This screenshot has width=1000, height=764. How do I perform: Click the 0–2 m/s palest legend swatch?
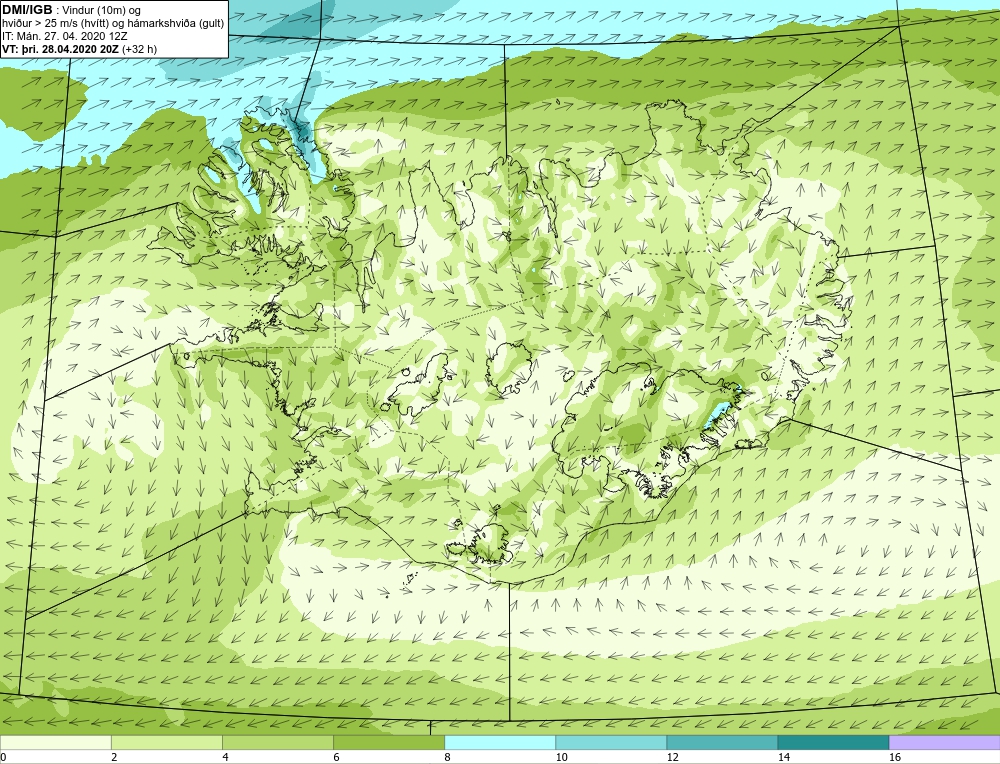[55, 742]
